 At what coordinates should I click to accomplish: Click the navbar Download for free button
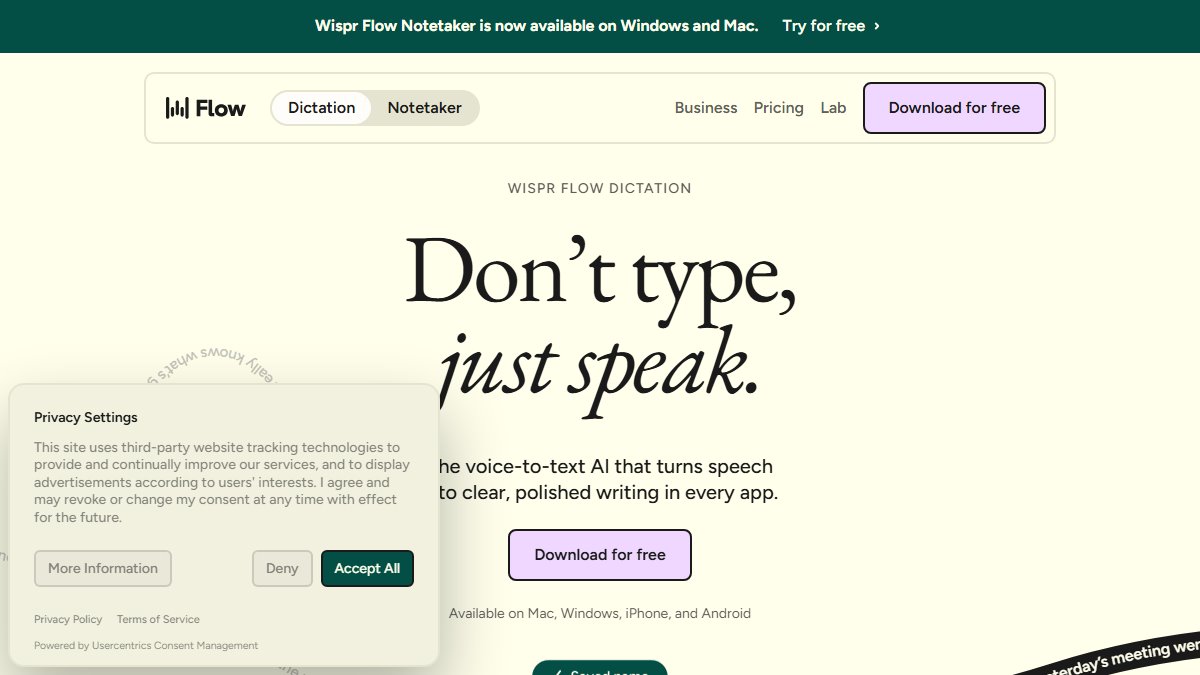(954, 108)
